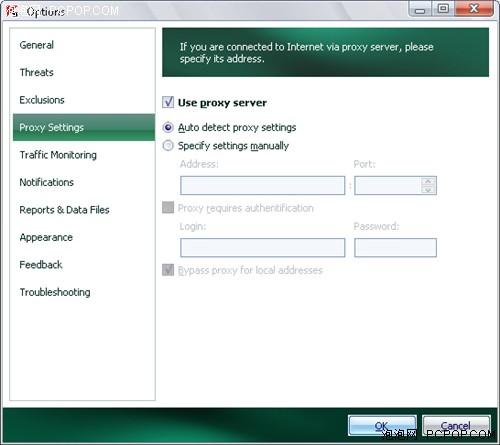
Task: Toggle Bypass proxy for local addresses
Action: click(x=168, y=270)
